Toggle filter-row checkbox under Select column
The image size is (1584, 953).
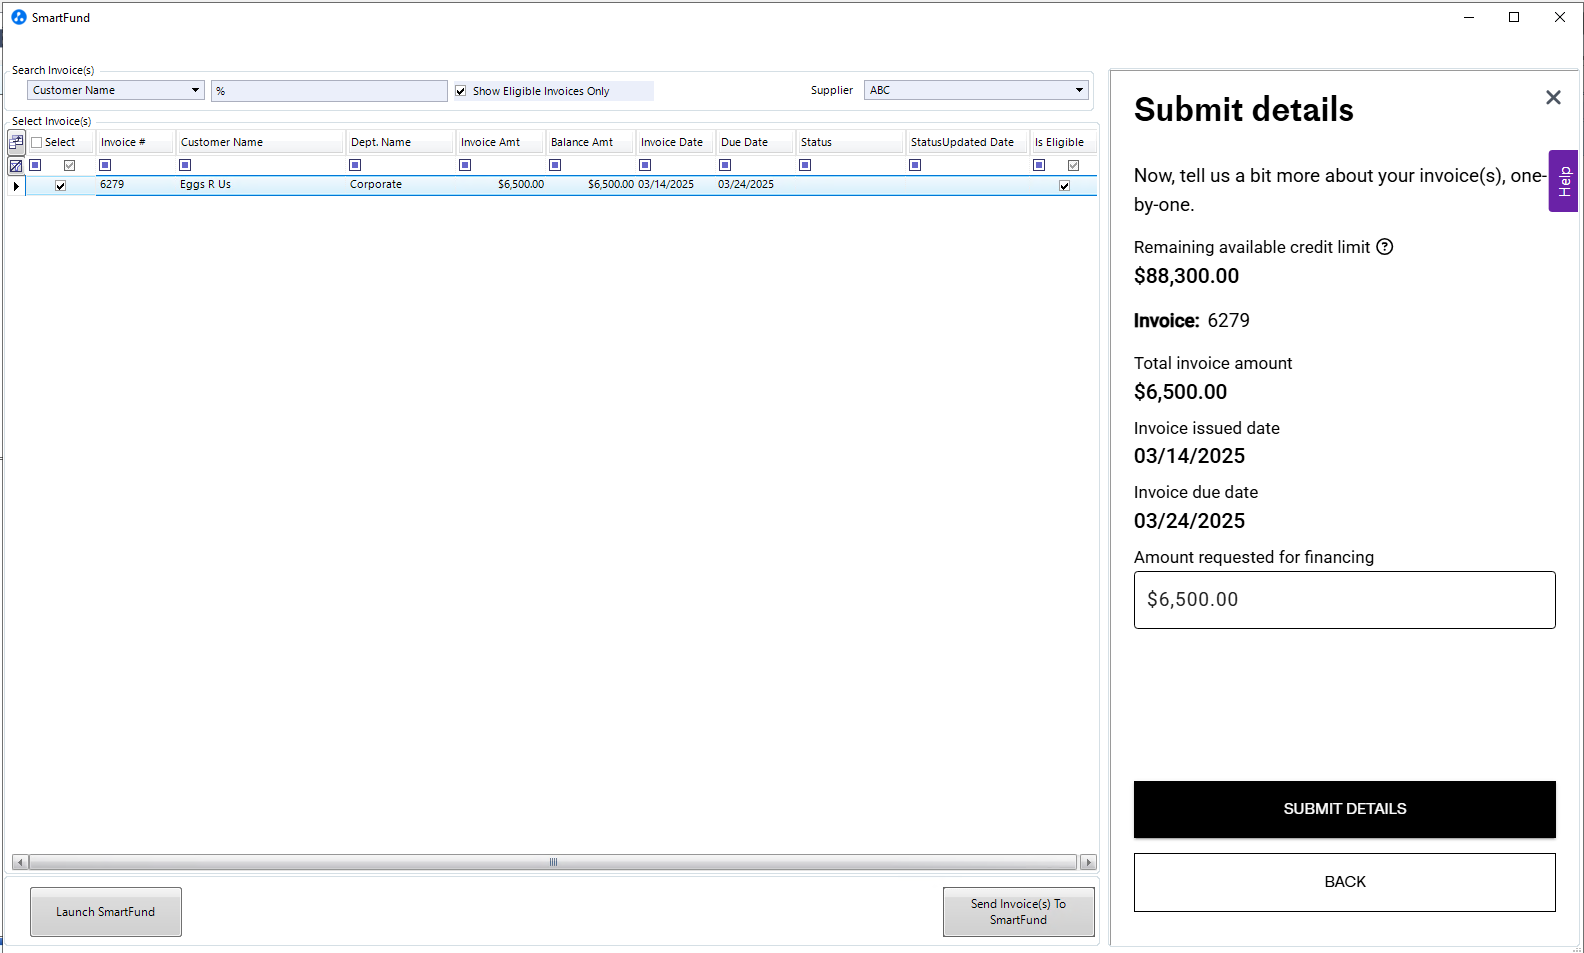point(70,166)
